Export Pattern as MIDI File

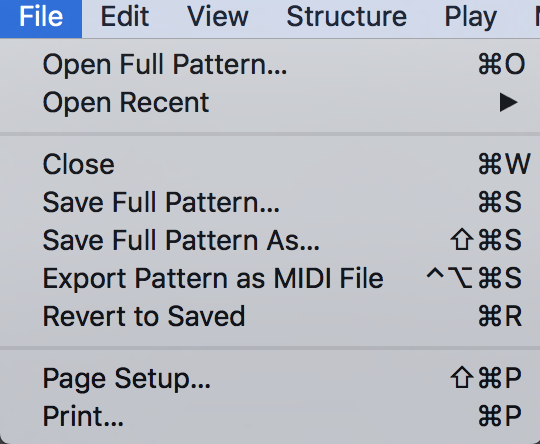coord(270,278)
